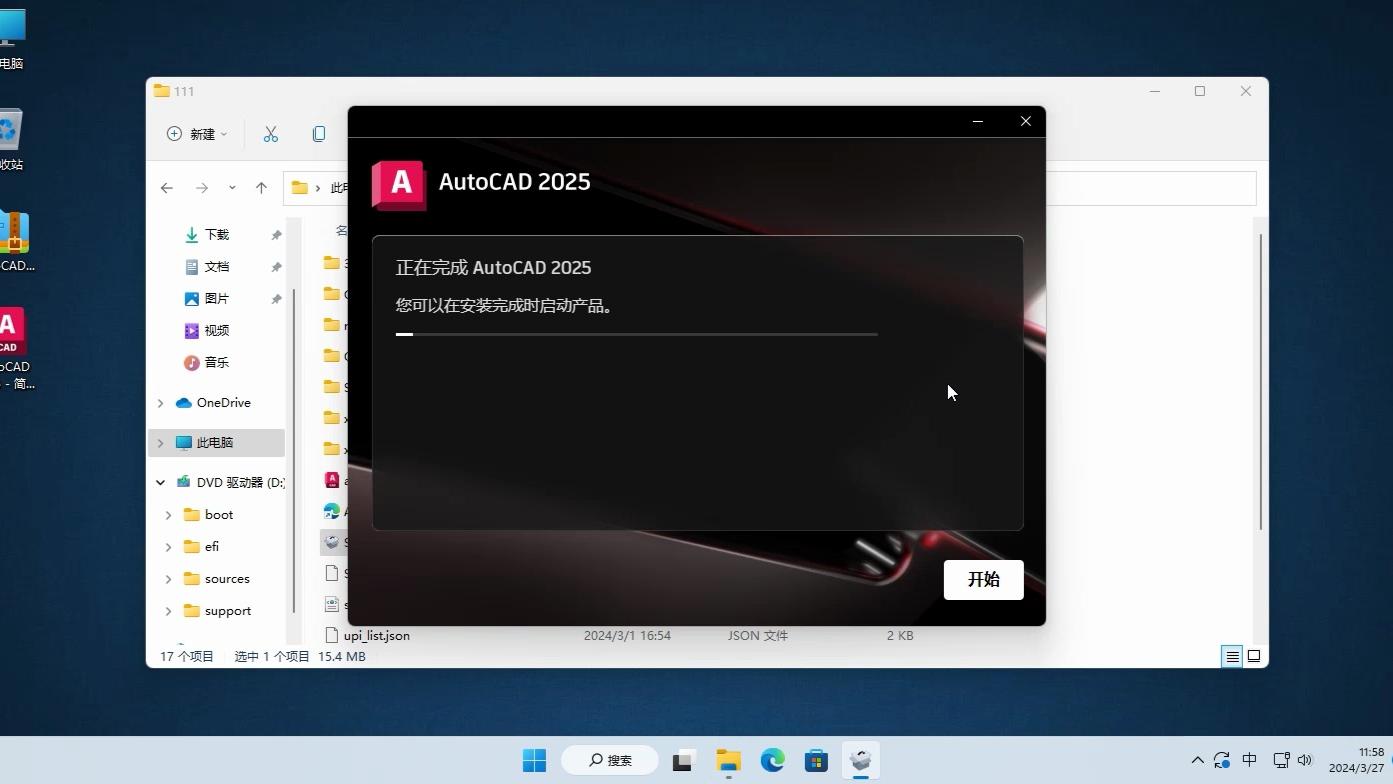
Task: Click the installer icon on the taskbar
Action: [x=860, y=761]
